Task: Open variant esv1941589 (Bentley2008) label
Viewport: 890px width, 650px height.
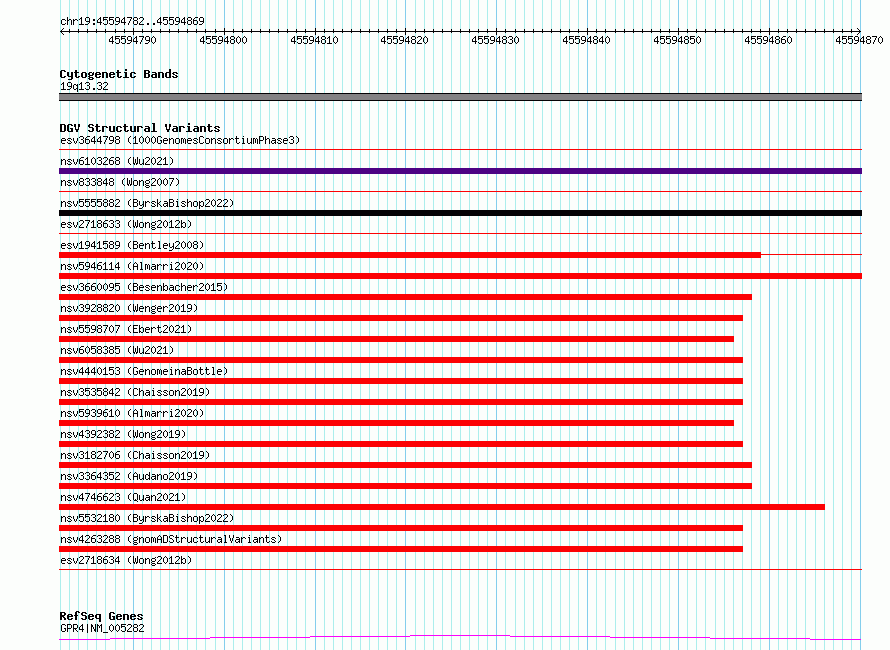Action: [x=132, y=245]
